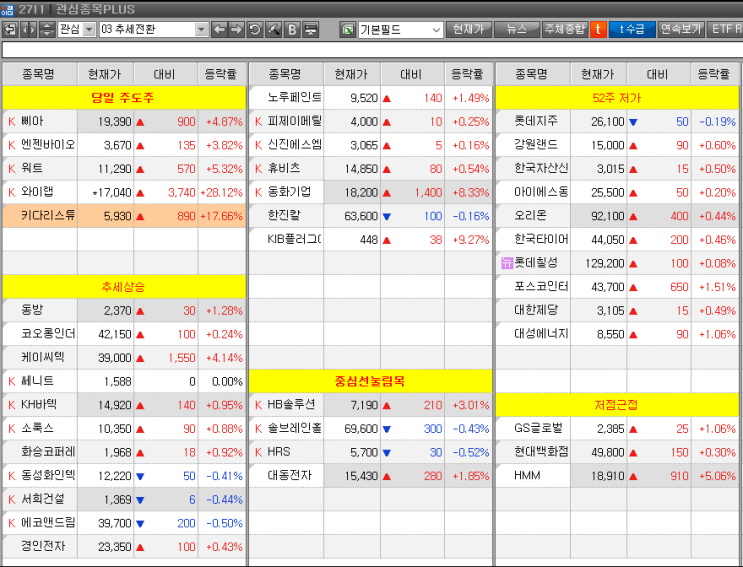
Task: Select 롯데지주 stock name
Action: pos(536,121)
